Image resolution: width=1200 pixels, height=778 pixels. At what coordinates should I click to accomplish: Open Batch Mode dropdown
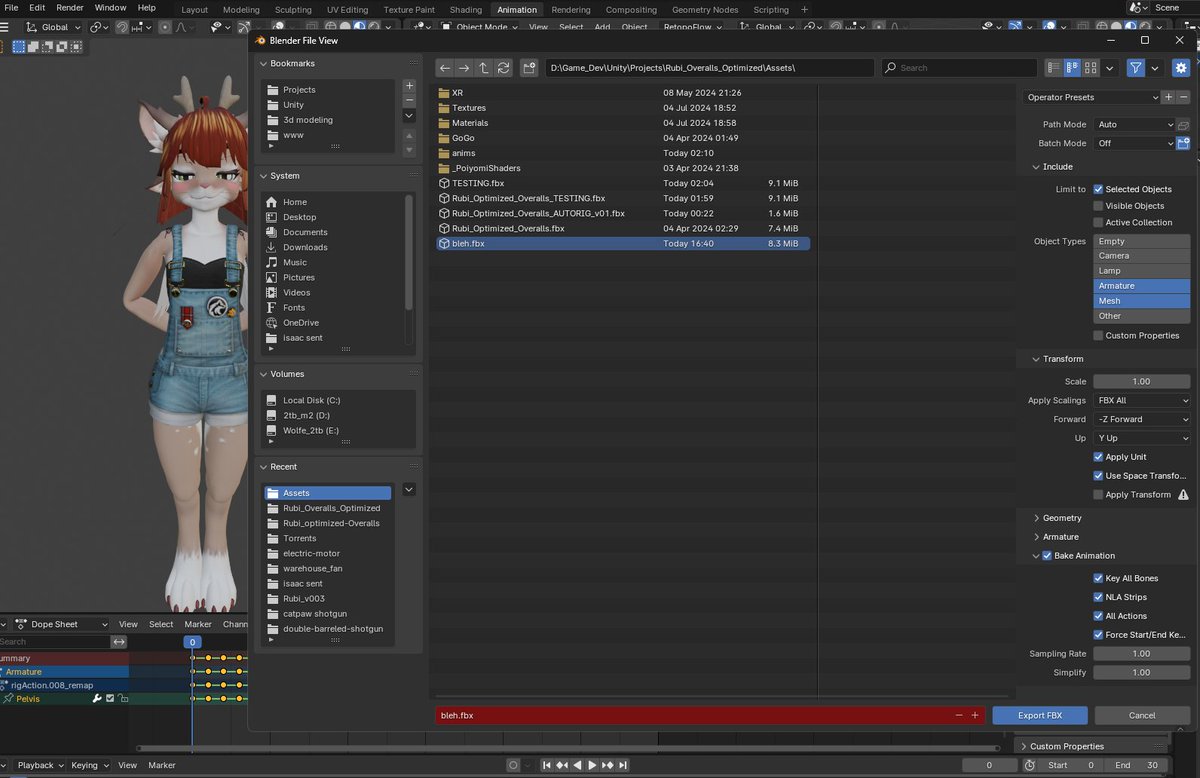point(1134,143)
